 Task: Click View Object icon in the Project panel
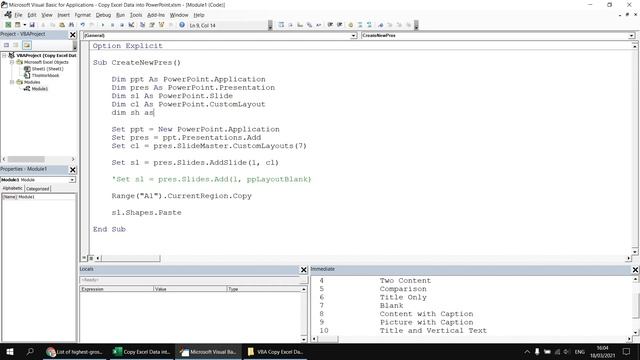(16, 45)
